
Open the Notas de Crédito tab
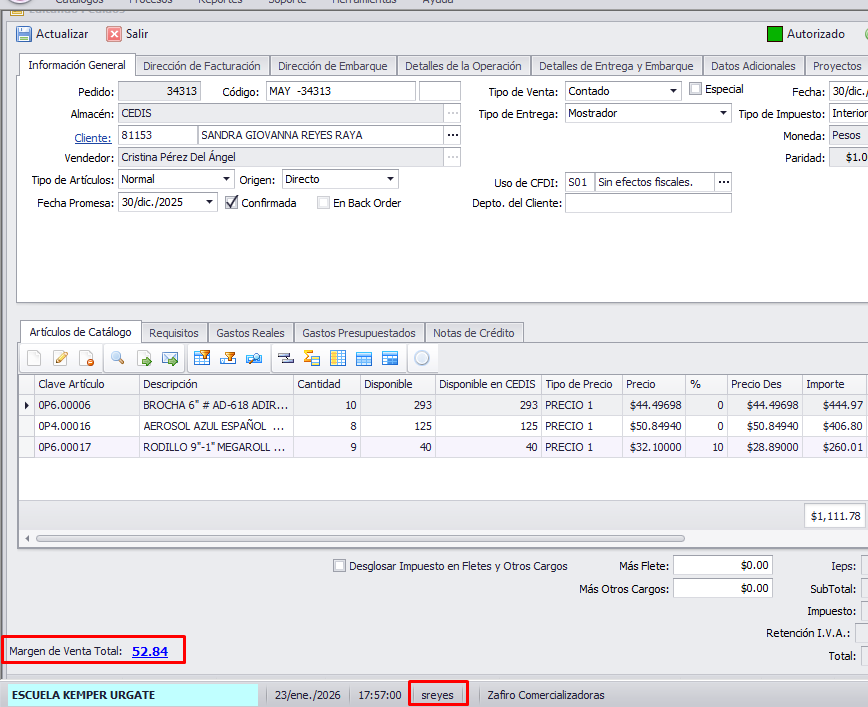(x=474, y=333)
